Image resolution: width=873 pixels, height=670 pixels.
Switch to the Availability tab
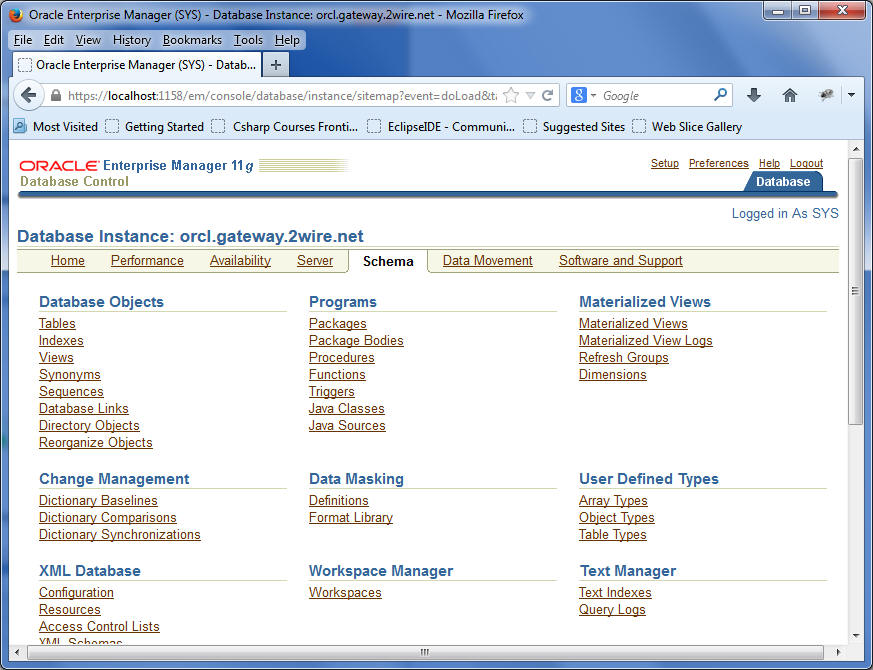coord(240,261)
